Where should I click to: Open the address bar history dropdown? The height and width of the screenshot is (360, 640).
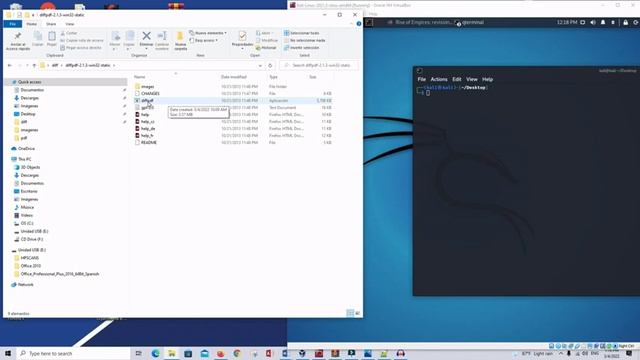click(260, 65)
